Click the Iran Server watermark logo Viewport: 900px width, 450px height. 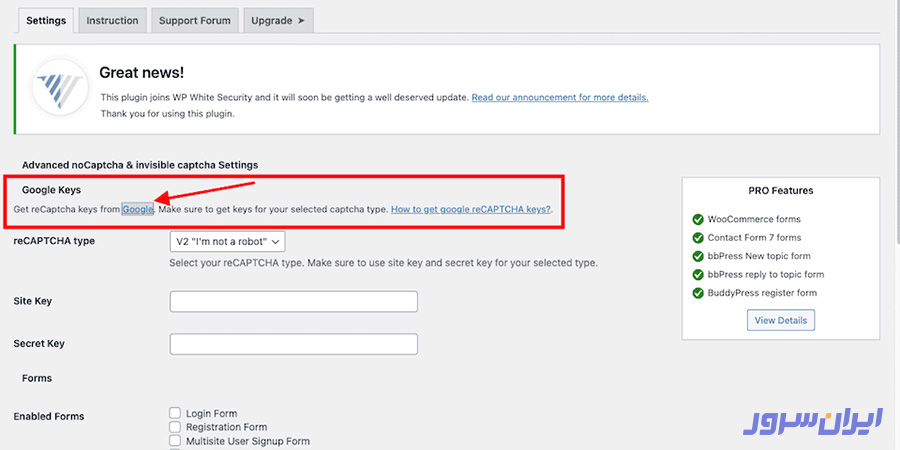tap(812, 421)
